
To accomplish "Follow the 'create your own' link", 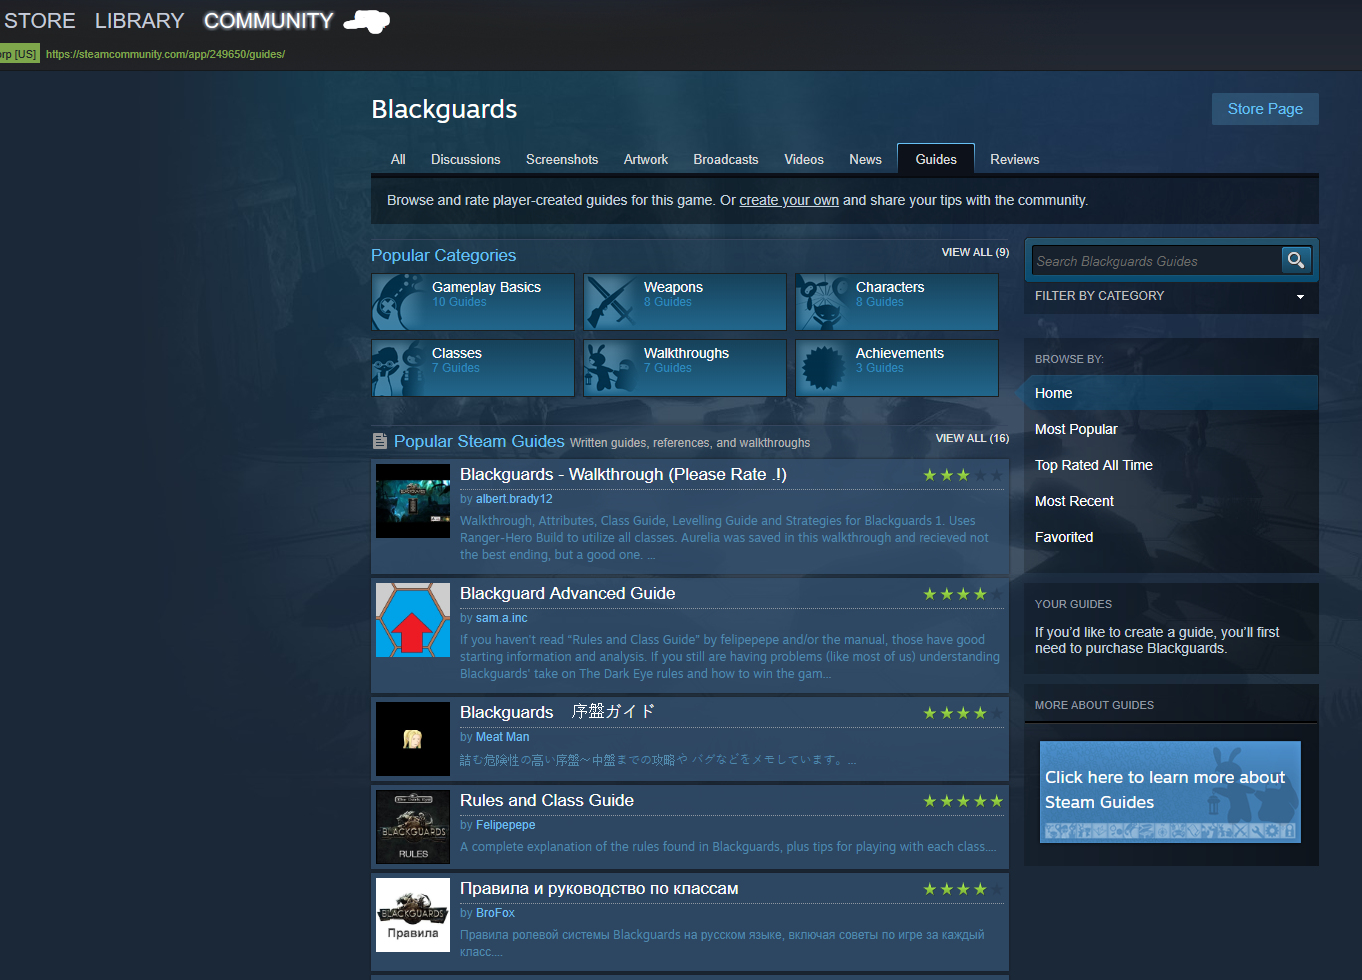I will pos(788,201).
